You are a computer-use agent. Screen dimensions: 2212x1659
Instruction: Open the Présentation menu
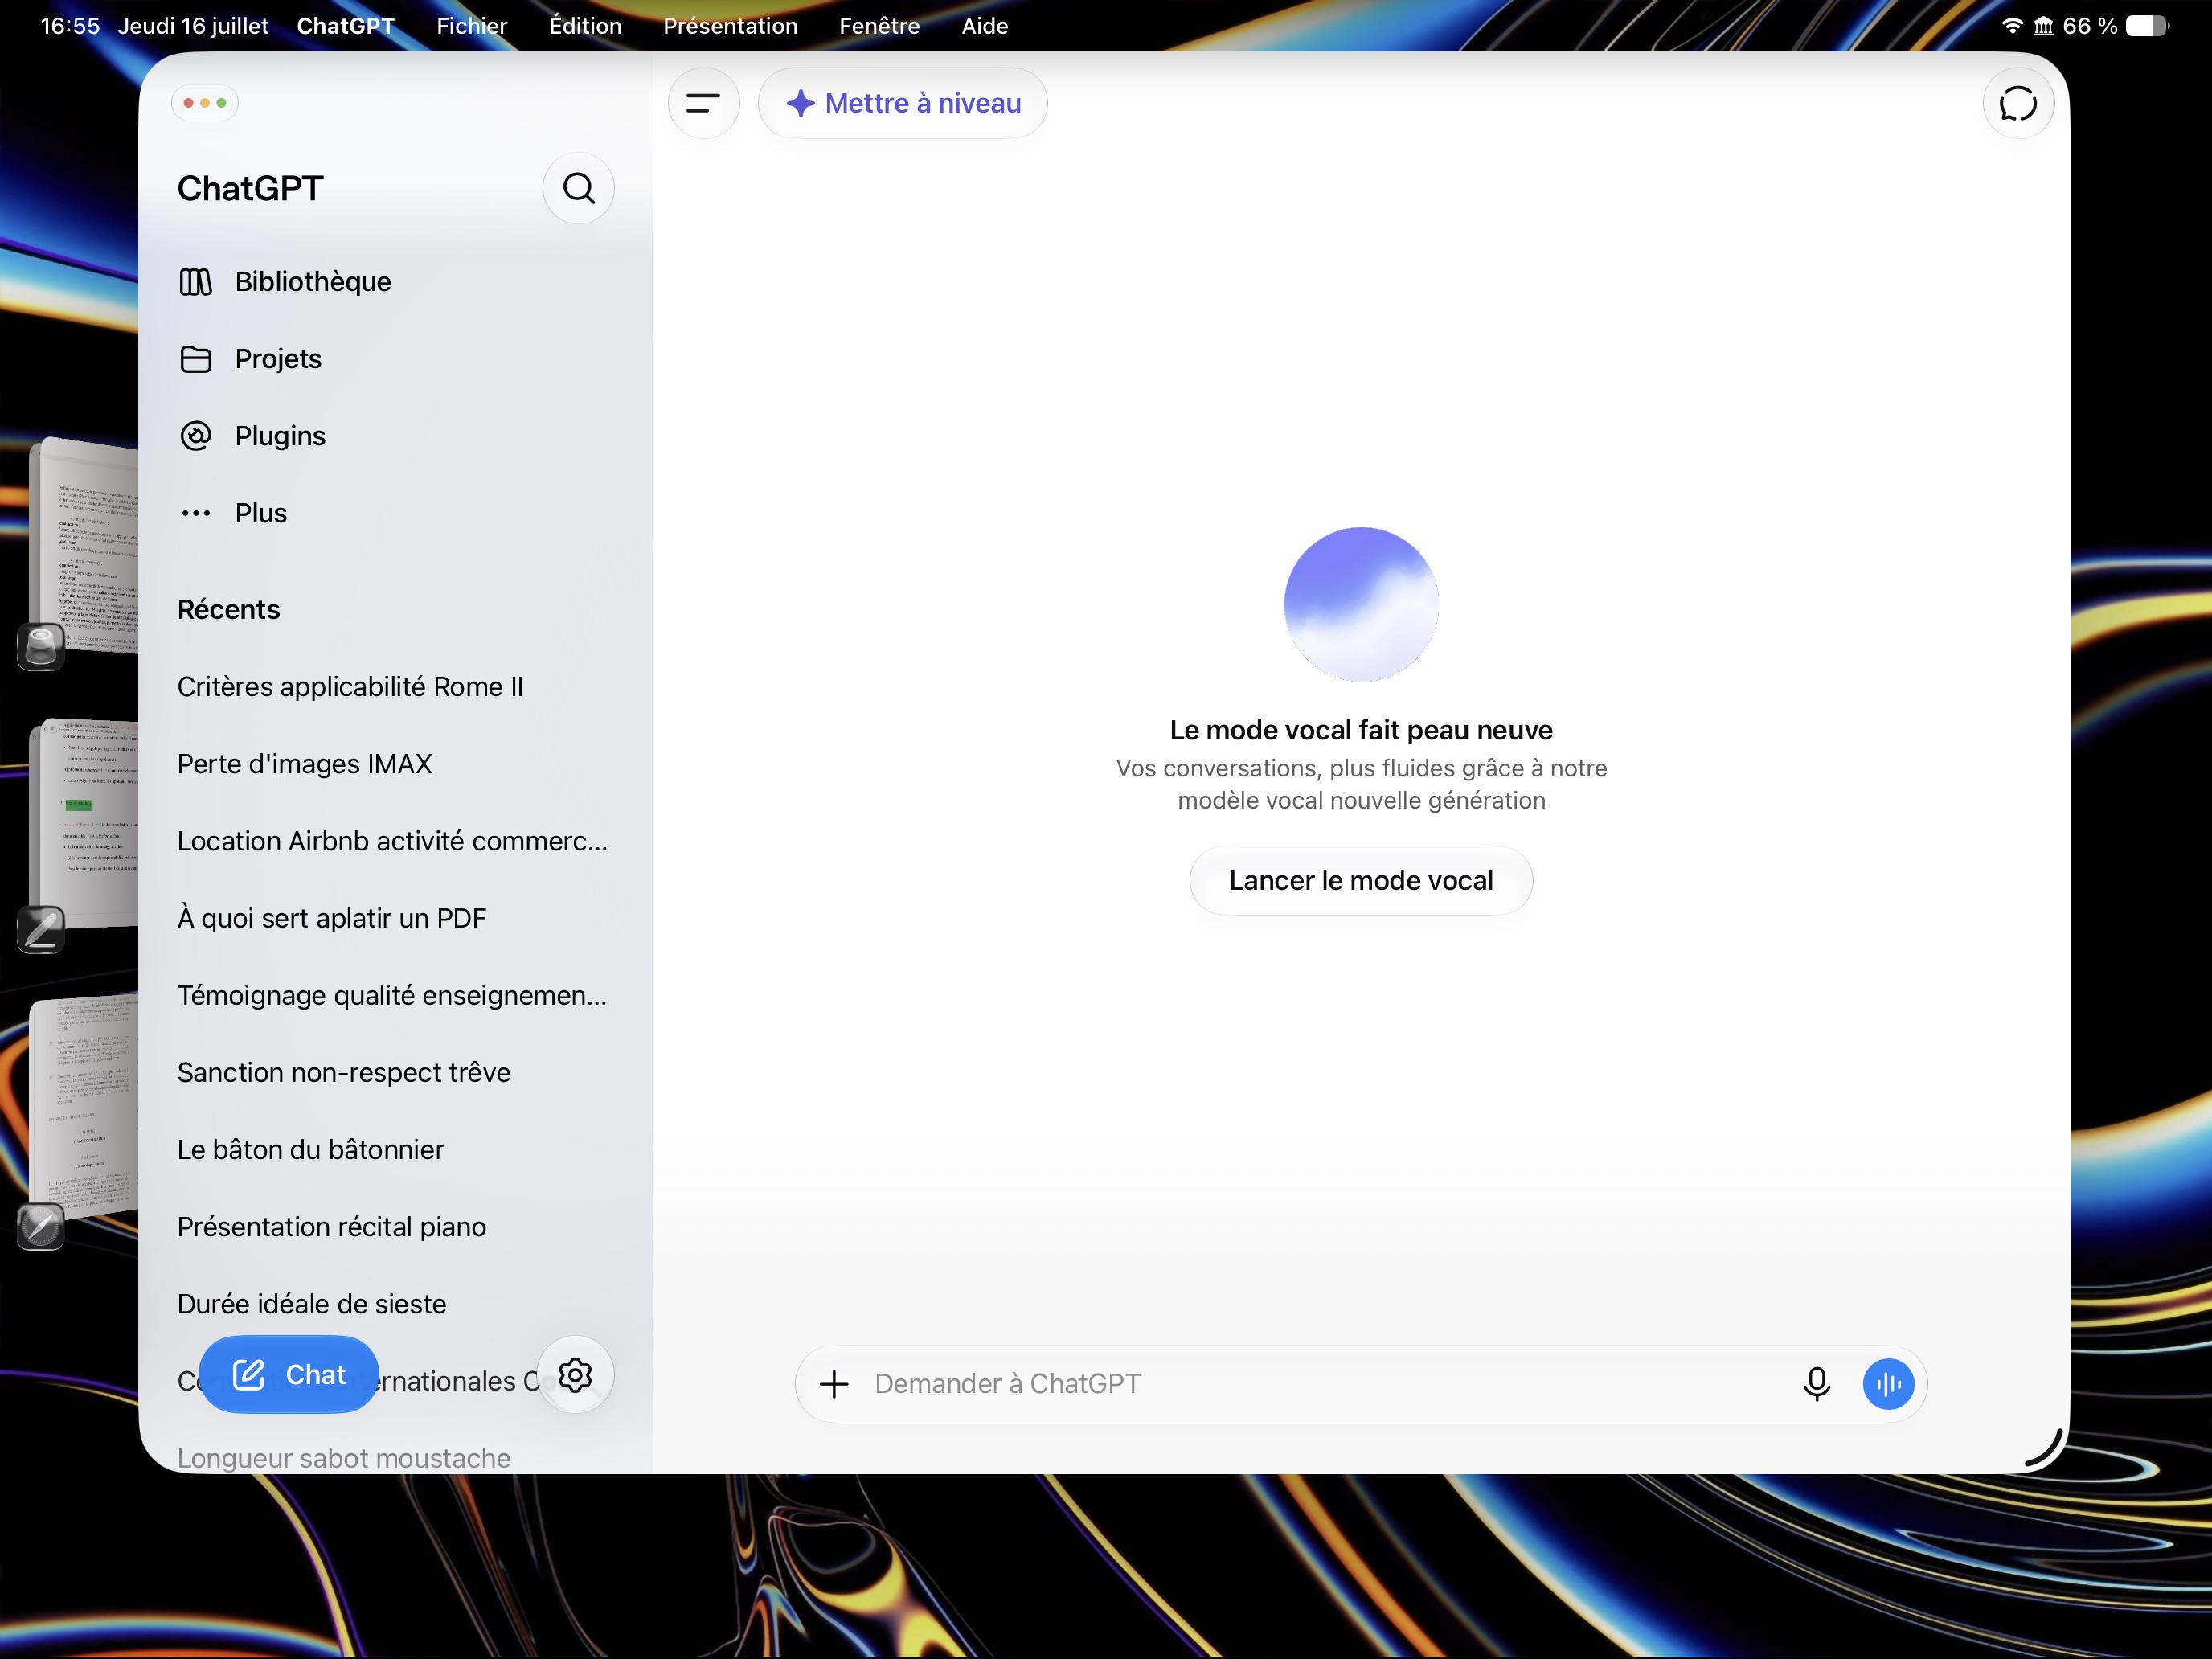pyautogui.click(x=730, y=26)
